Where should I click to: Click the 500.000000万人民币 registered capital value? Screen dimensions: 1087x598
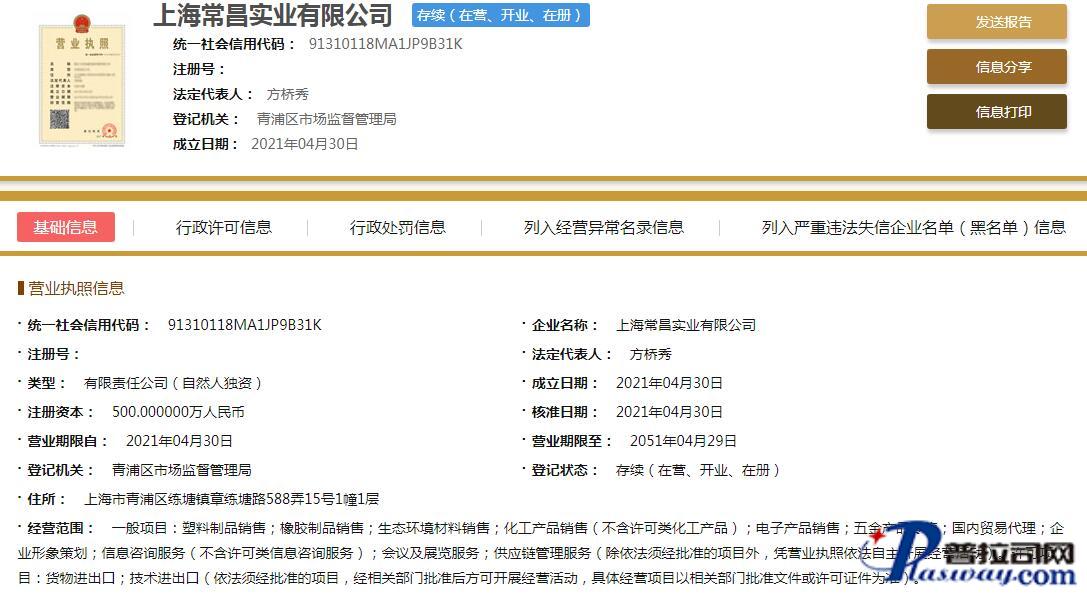tap(178, 411)
